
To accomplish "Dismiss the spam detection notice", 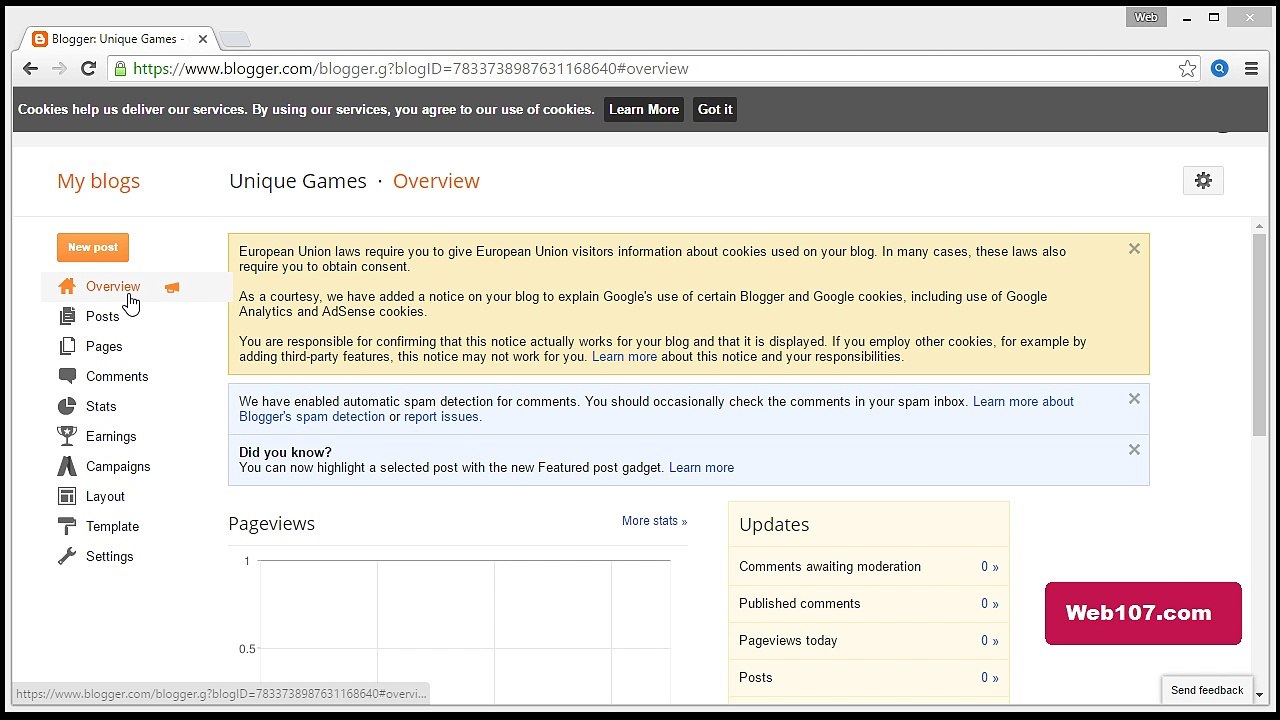I will (1134, 399).
